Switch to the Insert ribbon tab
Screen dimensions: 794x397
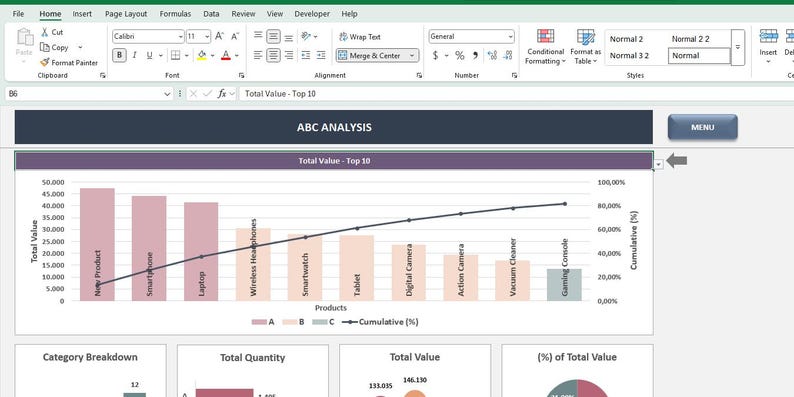(x=82, y=14)
